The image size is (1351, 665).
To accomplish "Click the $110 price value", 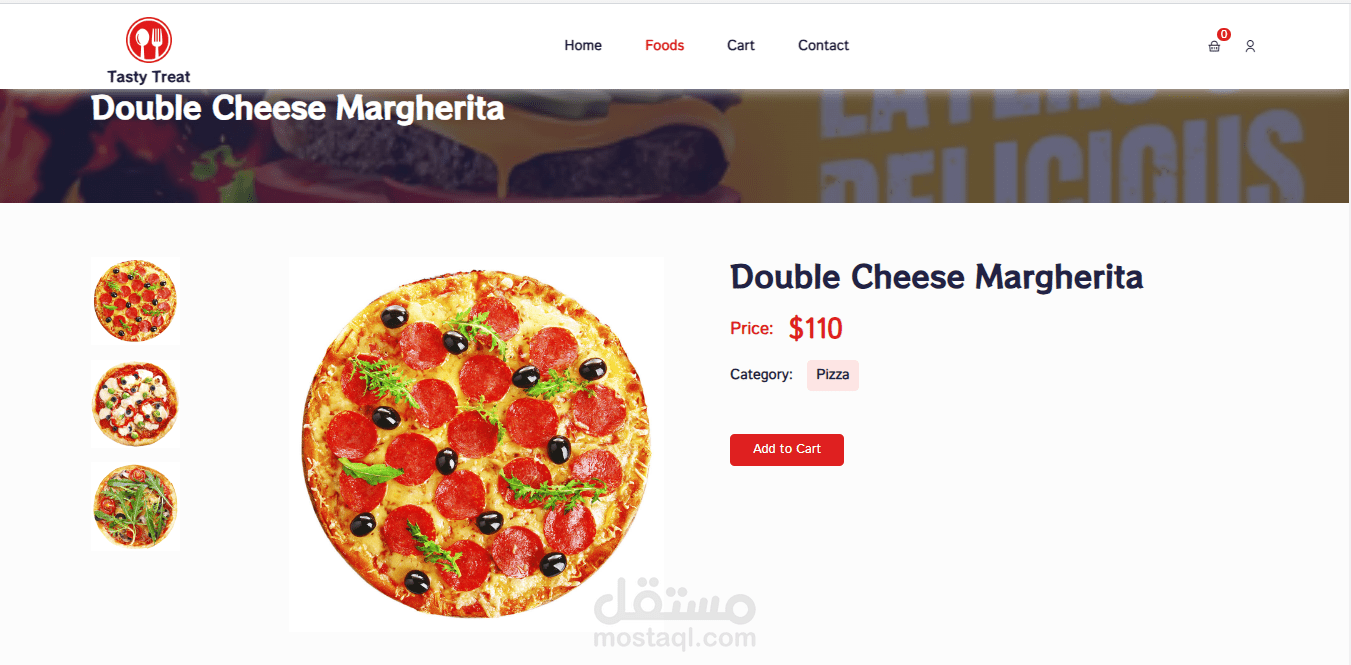I will (x=816, y=328).
